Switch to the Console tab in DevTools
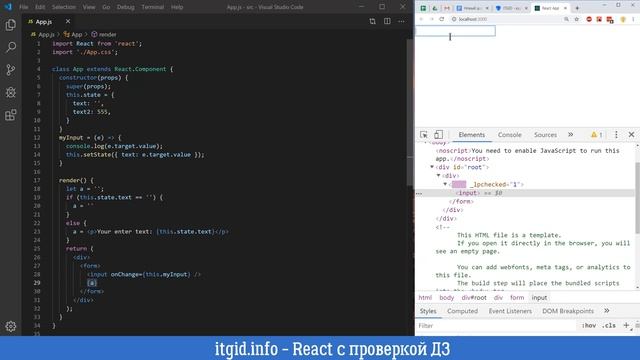 click(x=509, y=135)
